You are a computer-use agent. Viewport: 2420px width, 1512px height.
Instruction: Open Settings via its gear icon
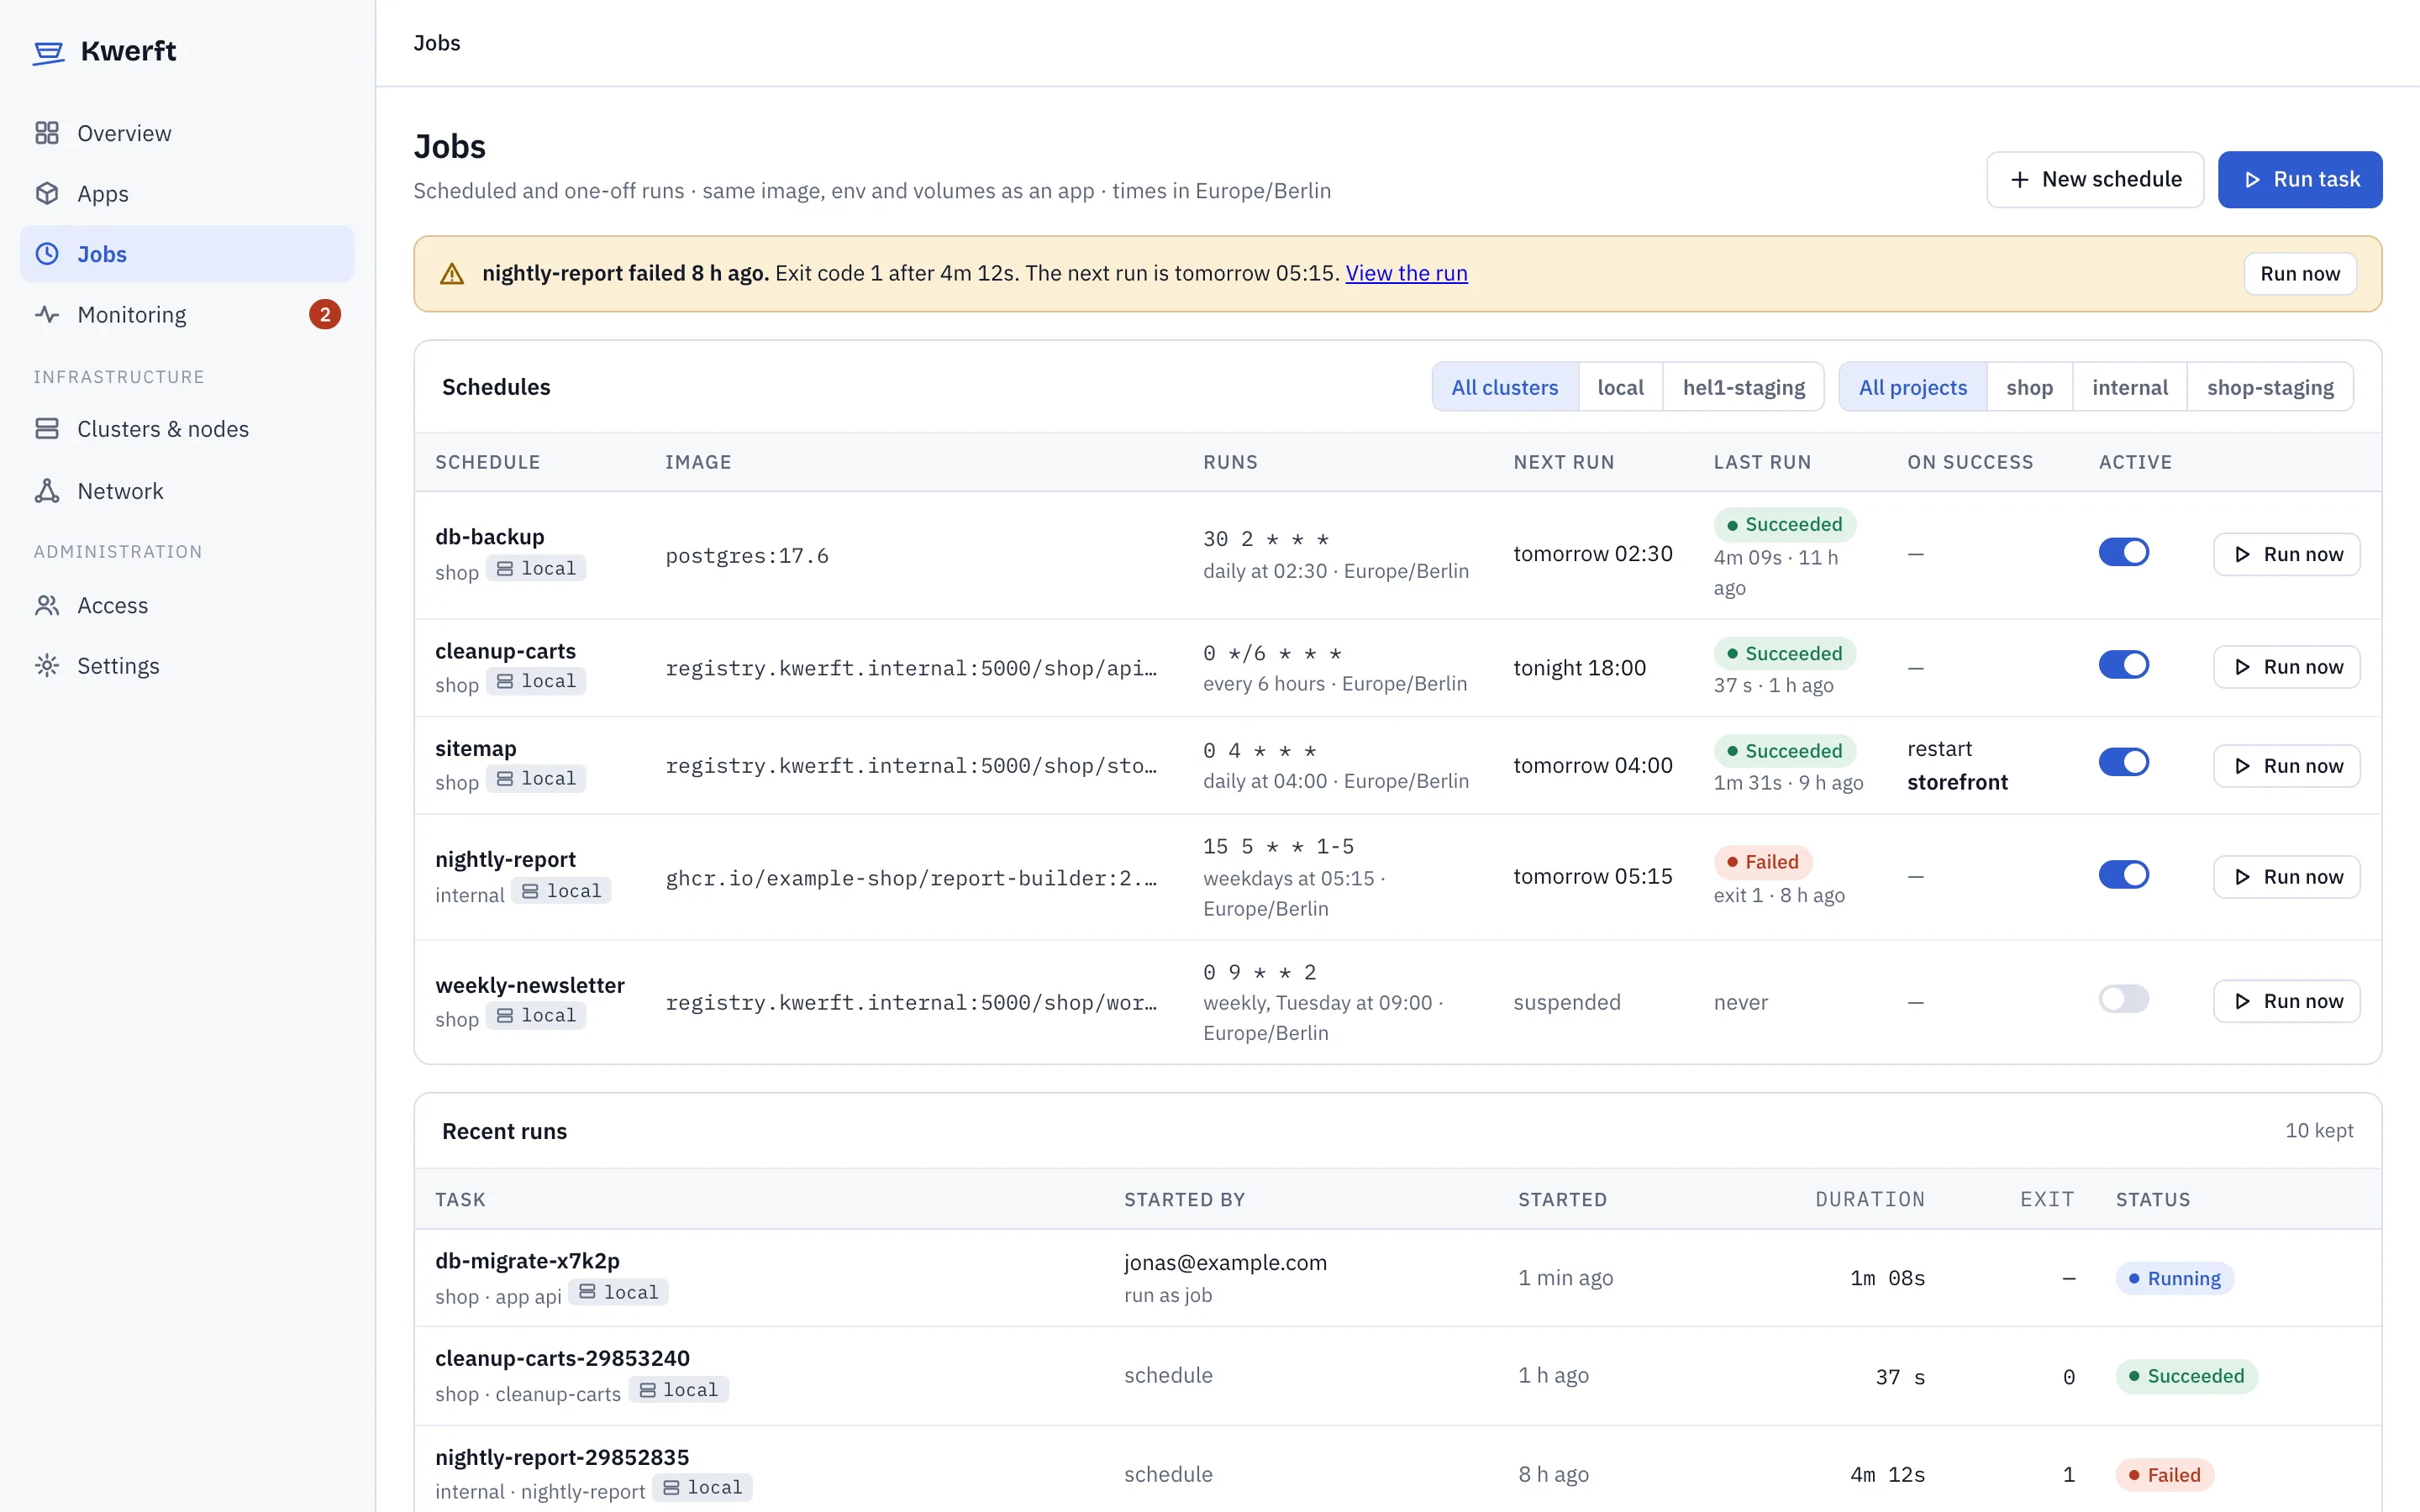pyautogui.click(x=47, y=666)
